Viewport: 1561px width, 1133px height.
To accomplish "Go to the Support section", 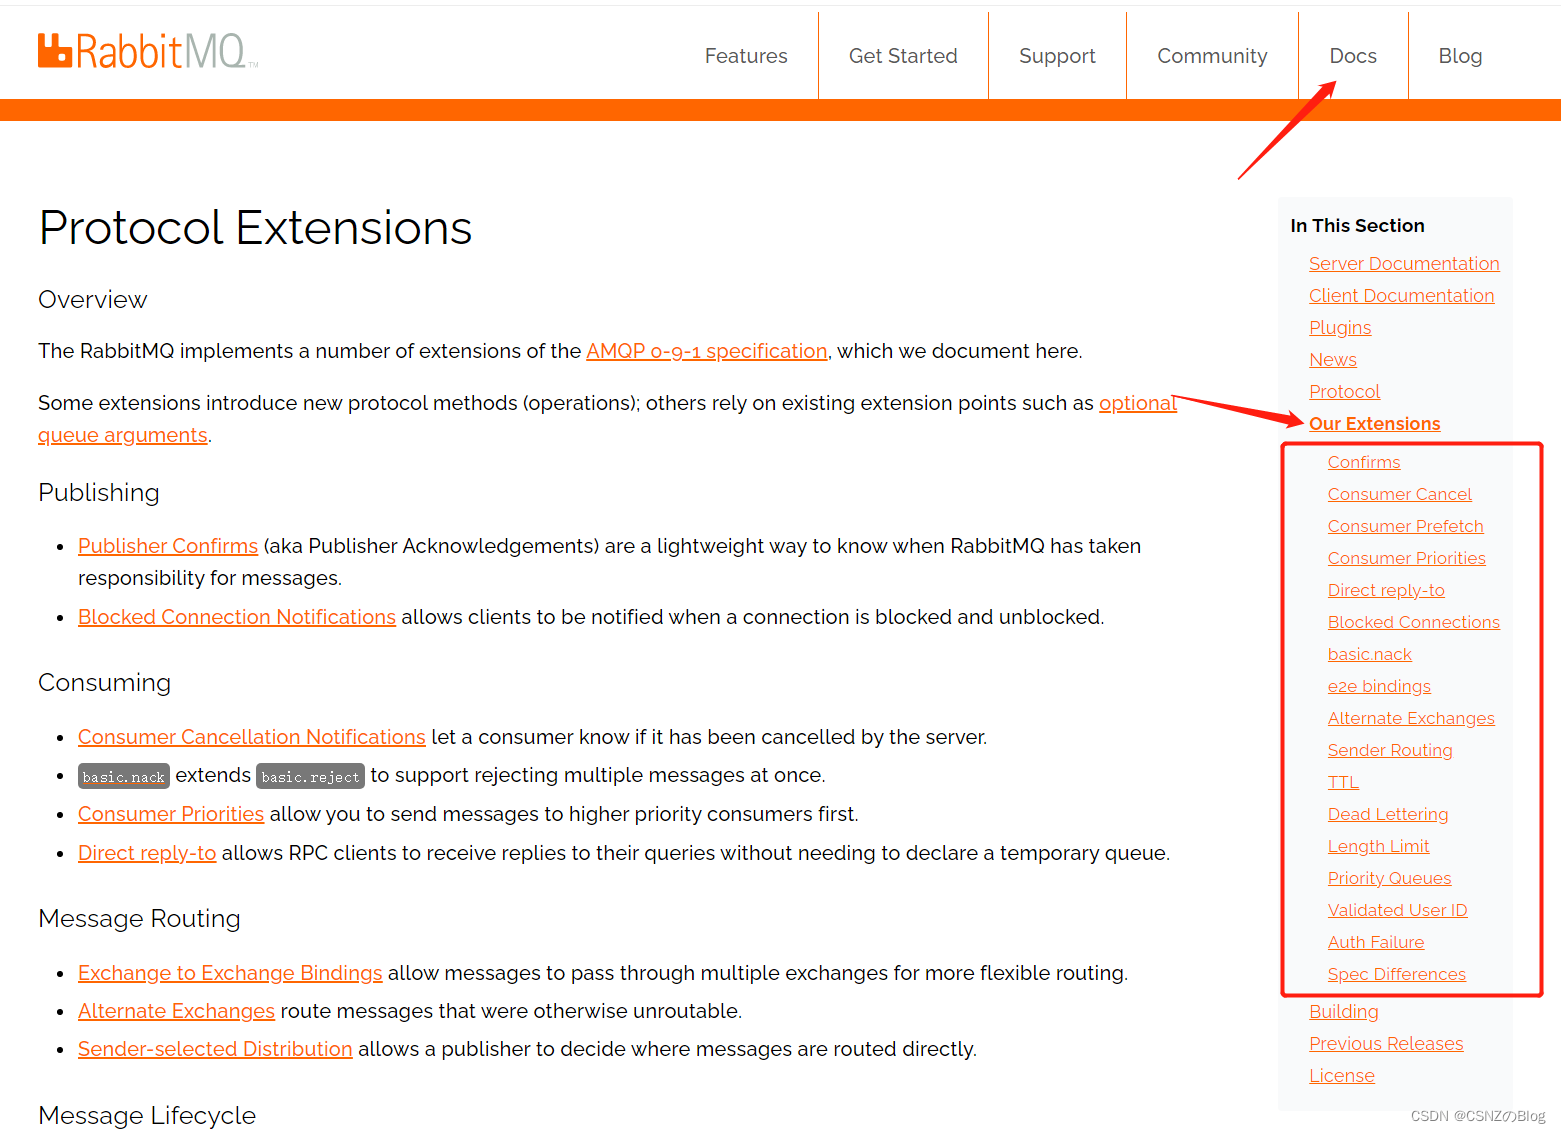I will (1057, 56).
